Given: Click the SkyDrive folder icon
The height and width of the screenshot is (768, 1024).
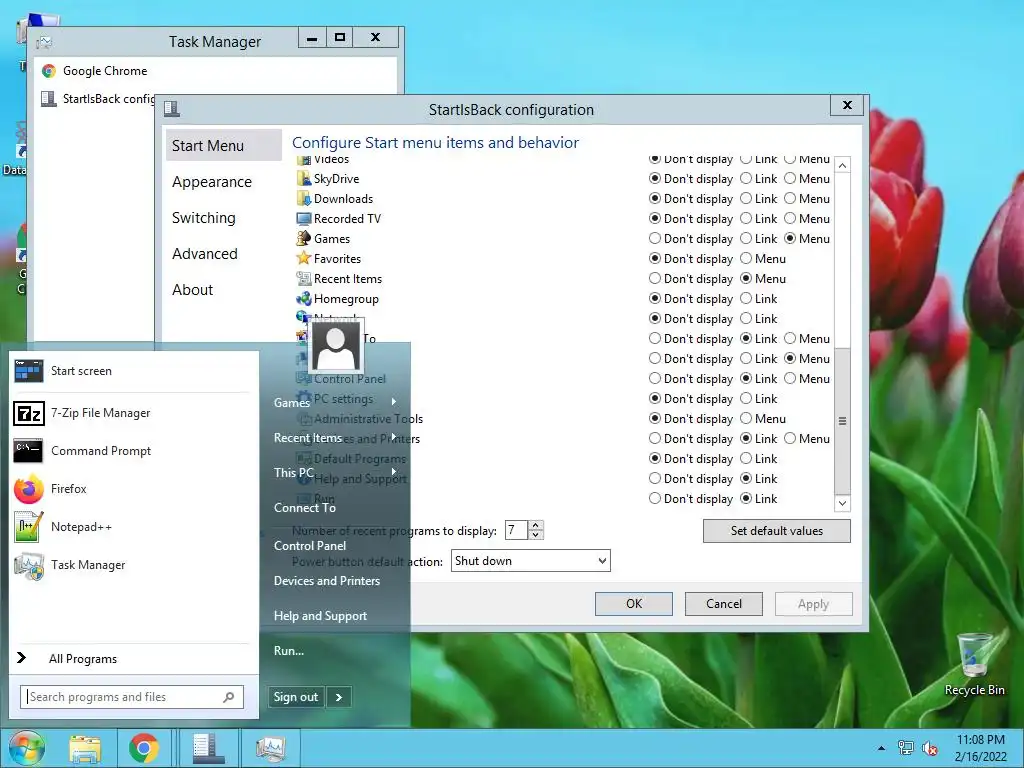Looking at the screenshot, I should pos(303,178).
